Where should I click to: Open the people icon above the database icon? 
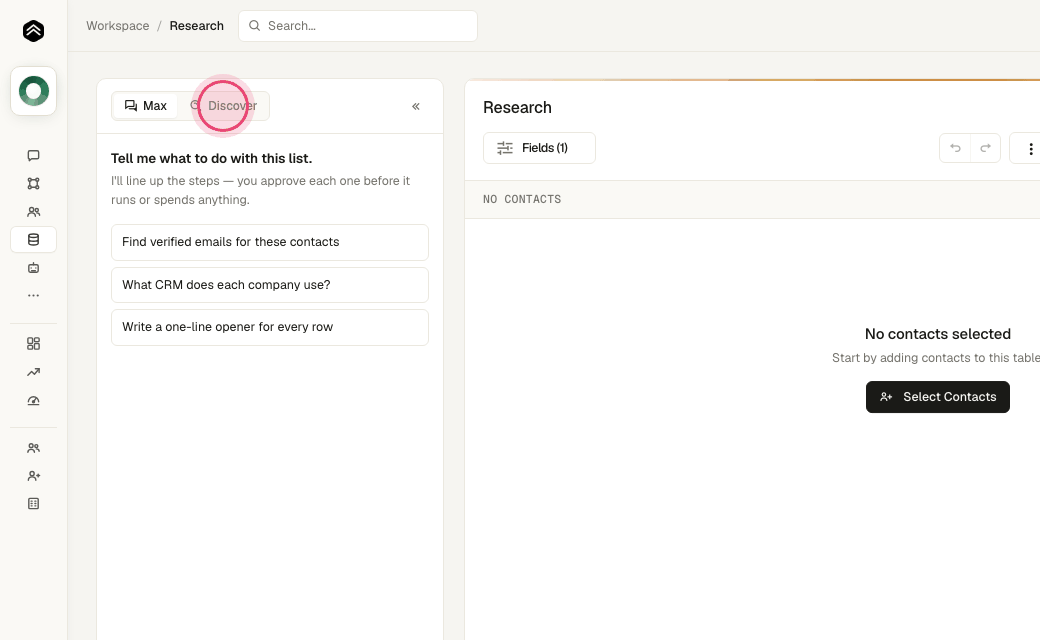(33, 212)
